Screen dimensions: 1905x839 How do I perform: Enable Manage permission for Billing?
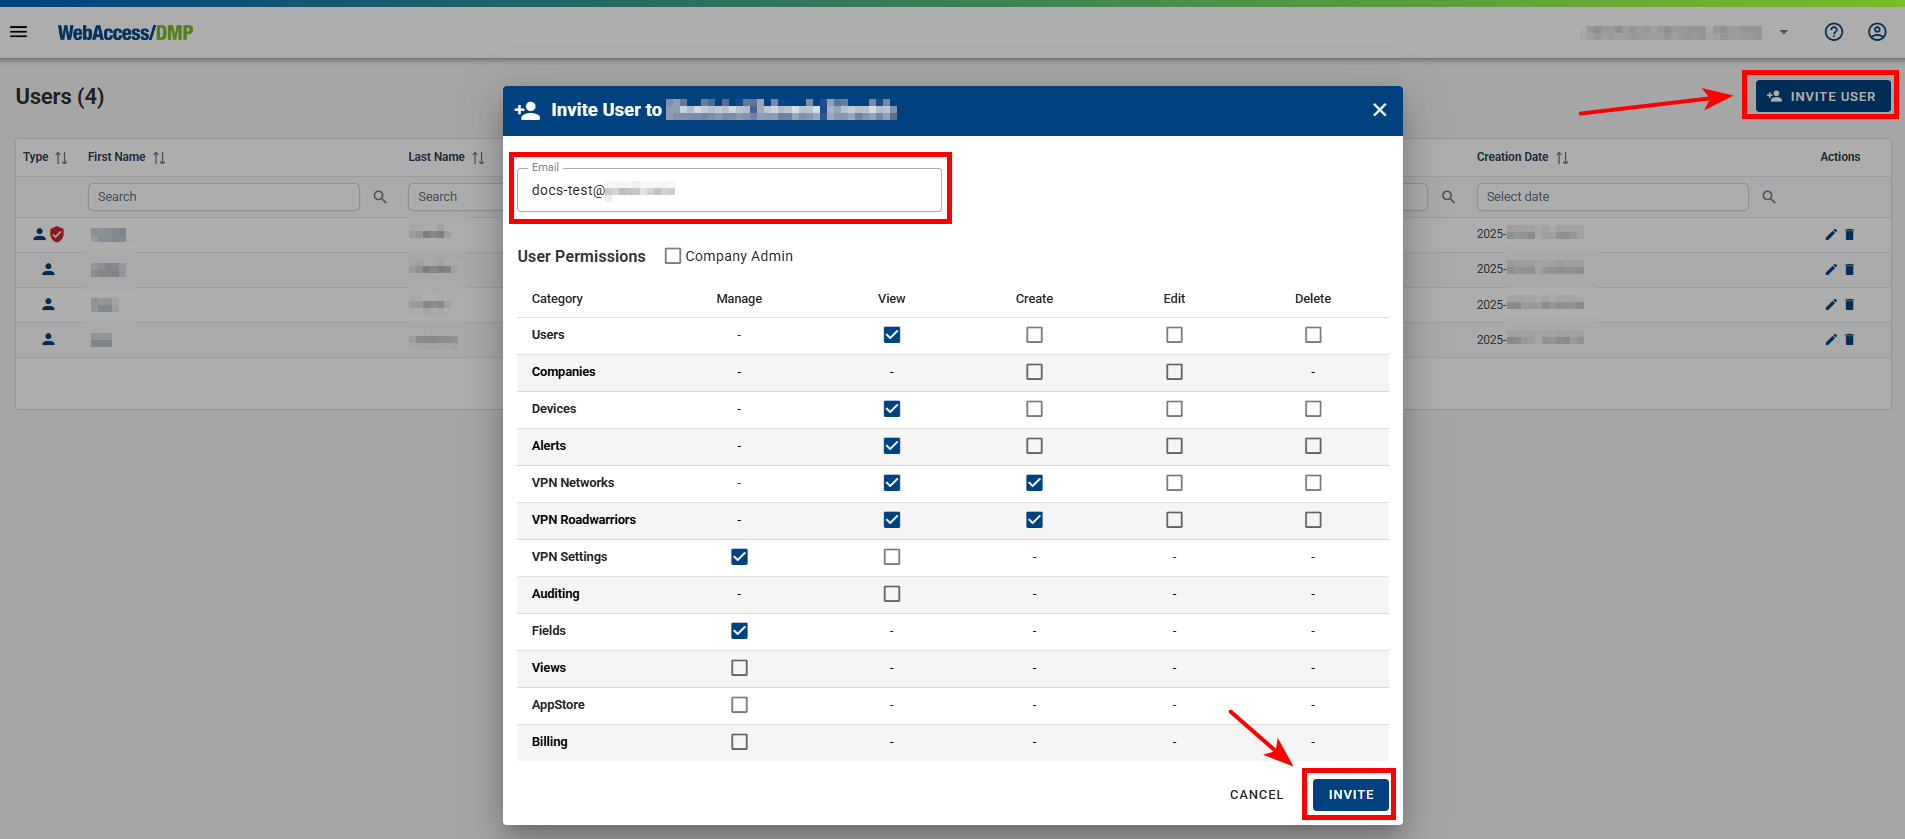[x=739, y=742]
